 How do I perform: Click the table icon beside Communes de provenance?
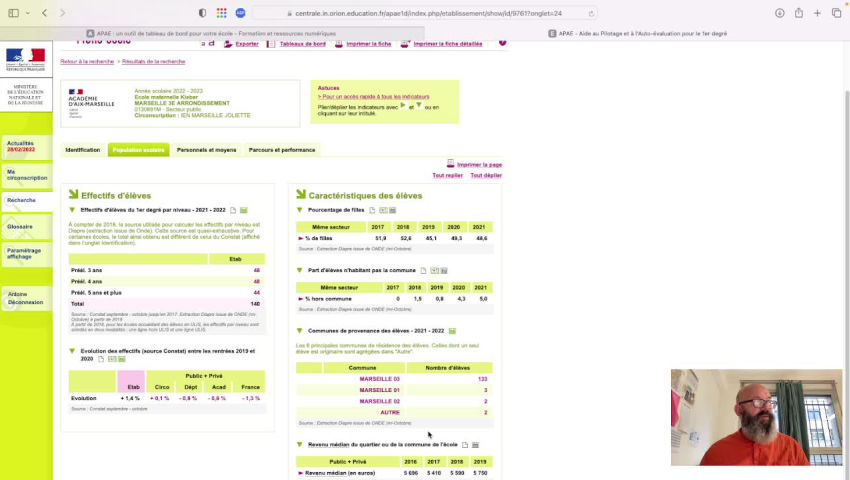[452, 331]
